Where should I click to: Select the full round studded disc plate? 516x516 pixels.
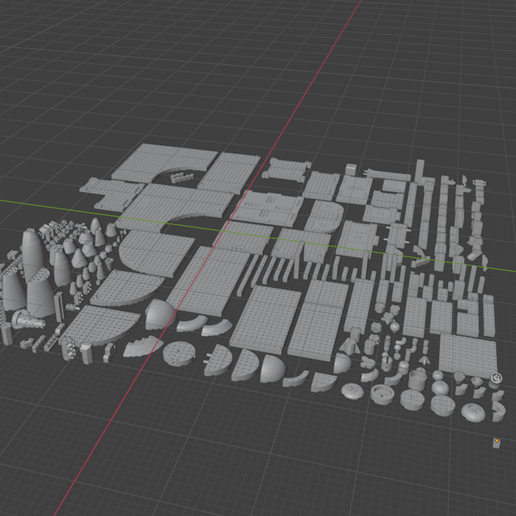point(179,353)
